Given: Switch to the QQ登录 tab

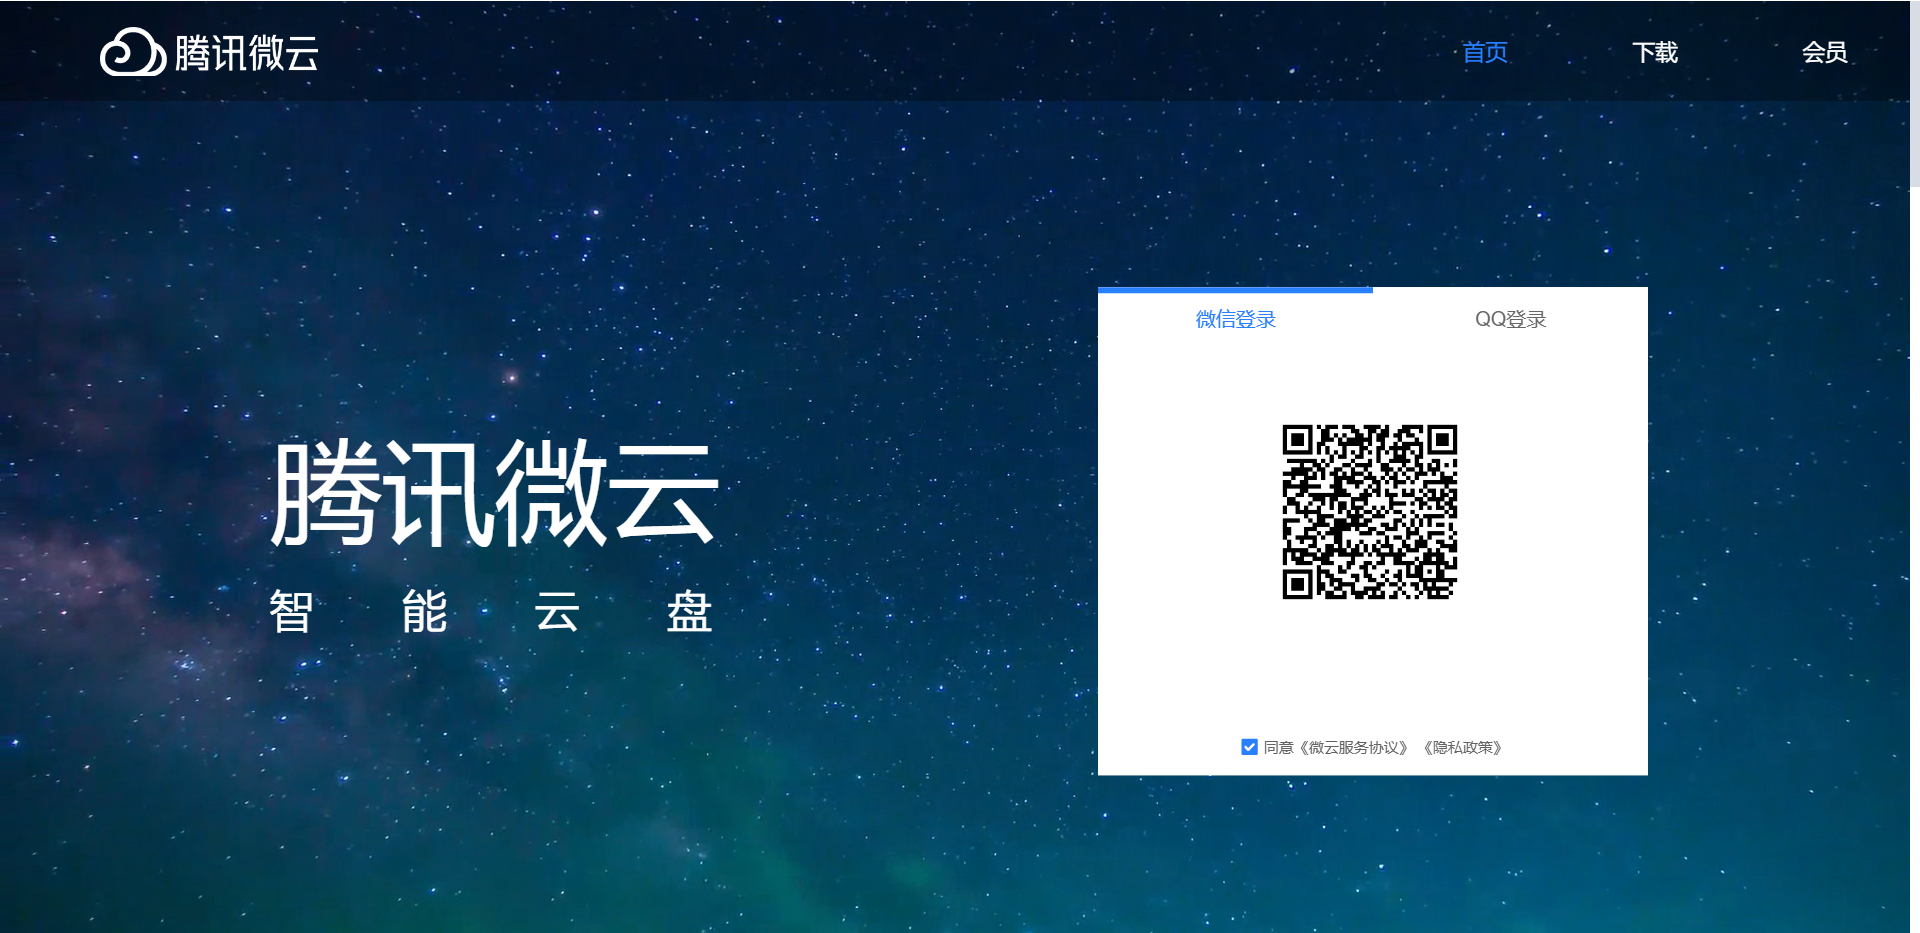Looking at the screenshot, I should tap(1509, 318).
